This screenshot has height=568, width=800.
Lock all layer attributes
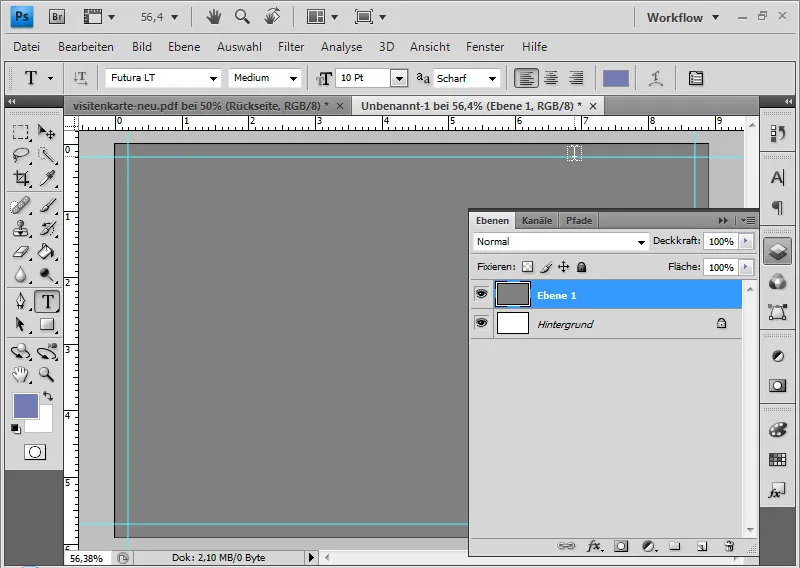(x=582, y=267)
